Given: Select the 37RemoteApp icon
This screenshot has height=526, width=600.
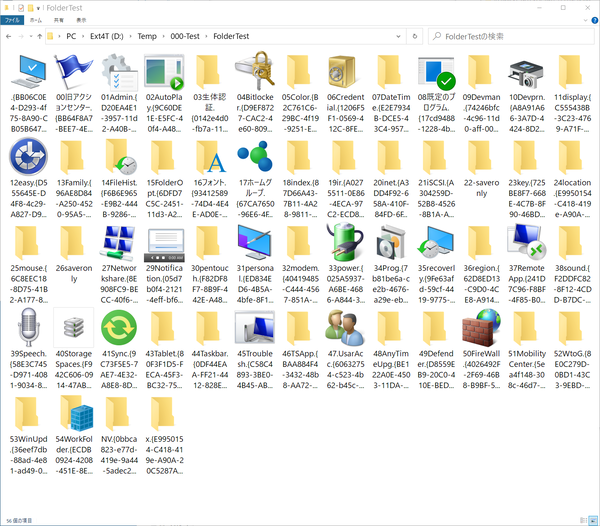Looking at the screenshot, I should (x=526, y=243).
